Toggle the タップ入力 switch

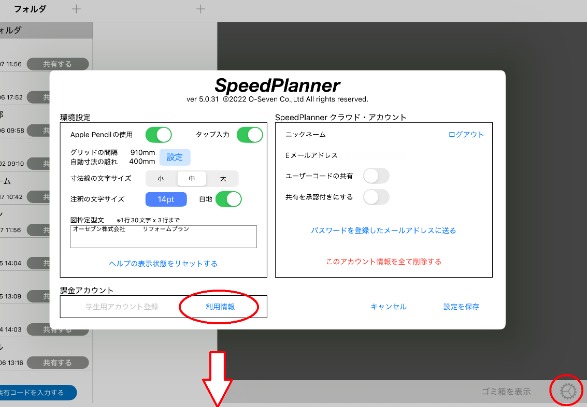(x=250, y=135)
